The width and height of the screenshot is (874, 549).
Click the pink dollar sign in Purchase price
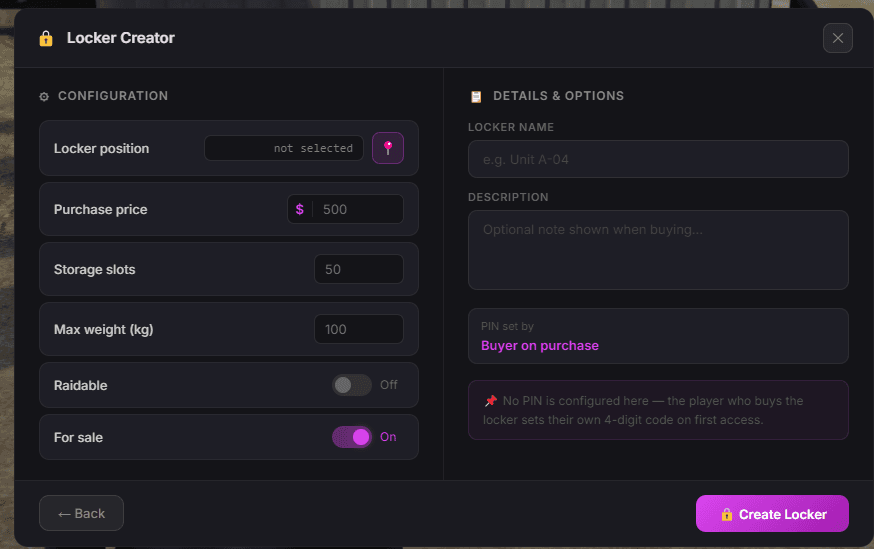click(x=299, y=210)
